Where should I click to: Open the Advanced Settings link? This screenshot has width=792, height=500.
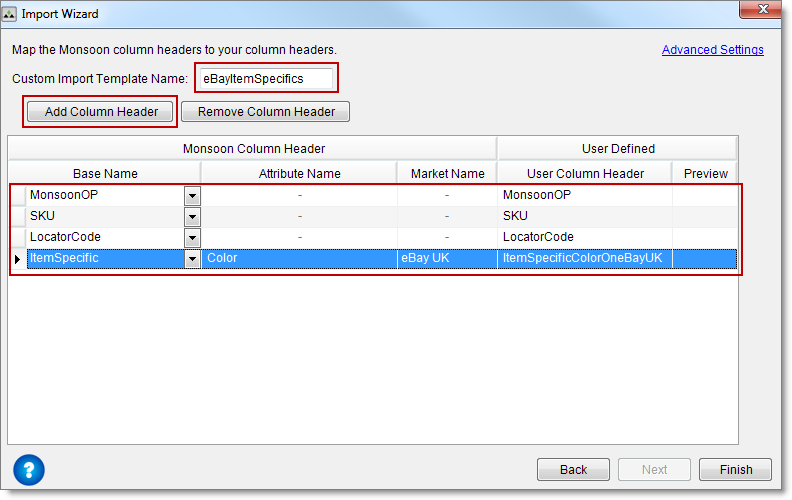click(x=712, y=50)
